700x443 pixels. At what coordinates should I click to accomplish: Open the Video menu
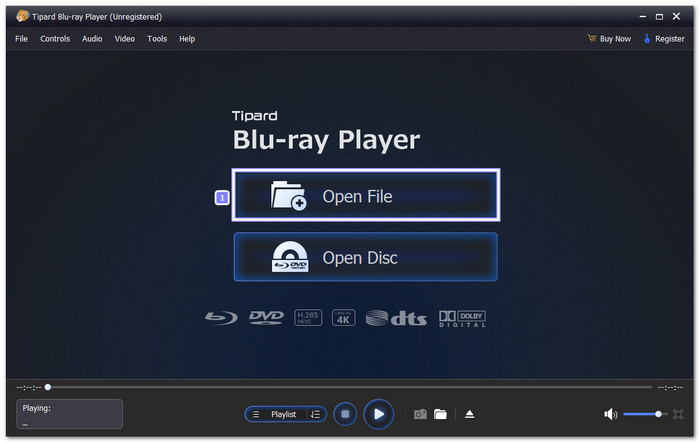point(125,39)
